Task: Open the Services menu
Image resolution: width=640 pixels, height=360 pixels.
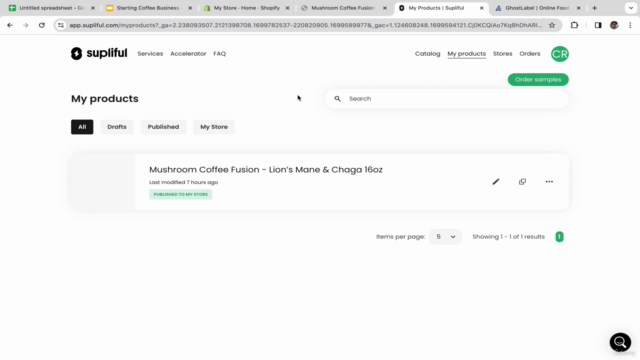Action: (x=150, y=53)
